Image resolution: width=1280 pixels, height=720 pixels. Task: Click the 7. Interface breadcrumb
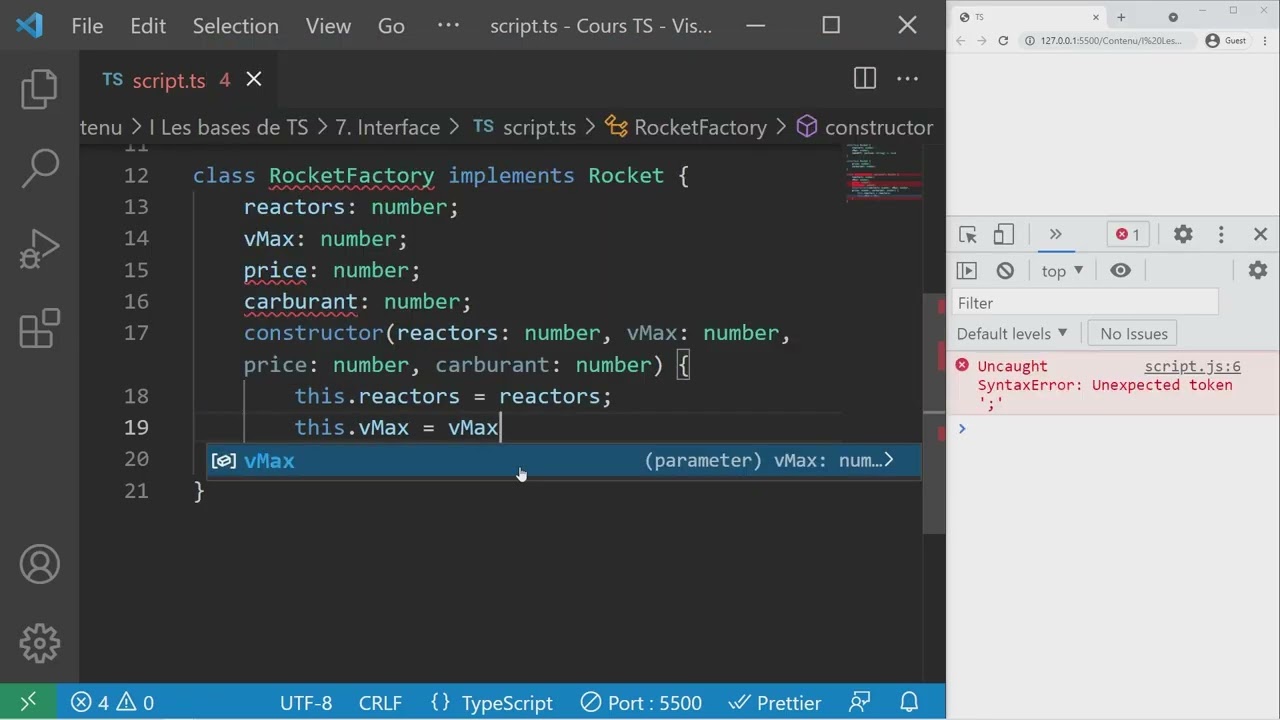point(387,127)
